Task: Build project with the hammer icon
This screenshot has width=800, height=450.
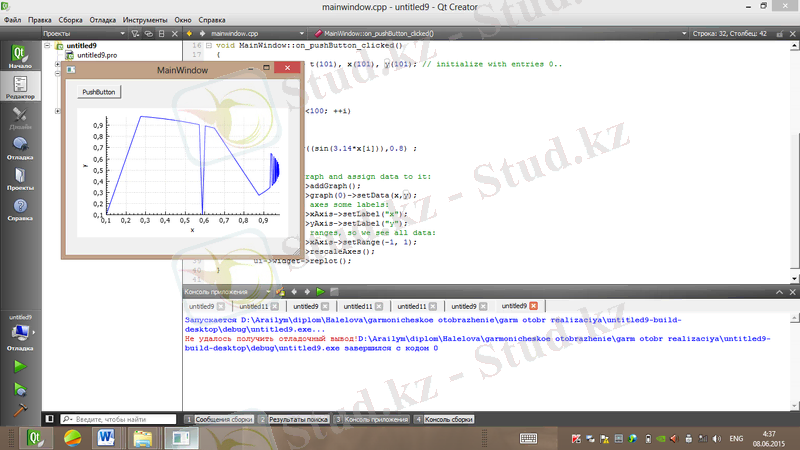Action: (x=20, y=410)
